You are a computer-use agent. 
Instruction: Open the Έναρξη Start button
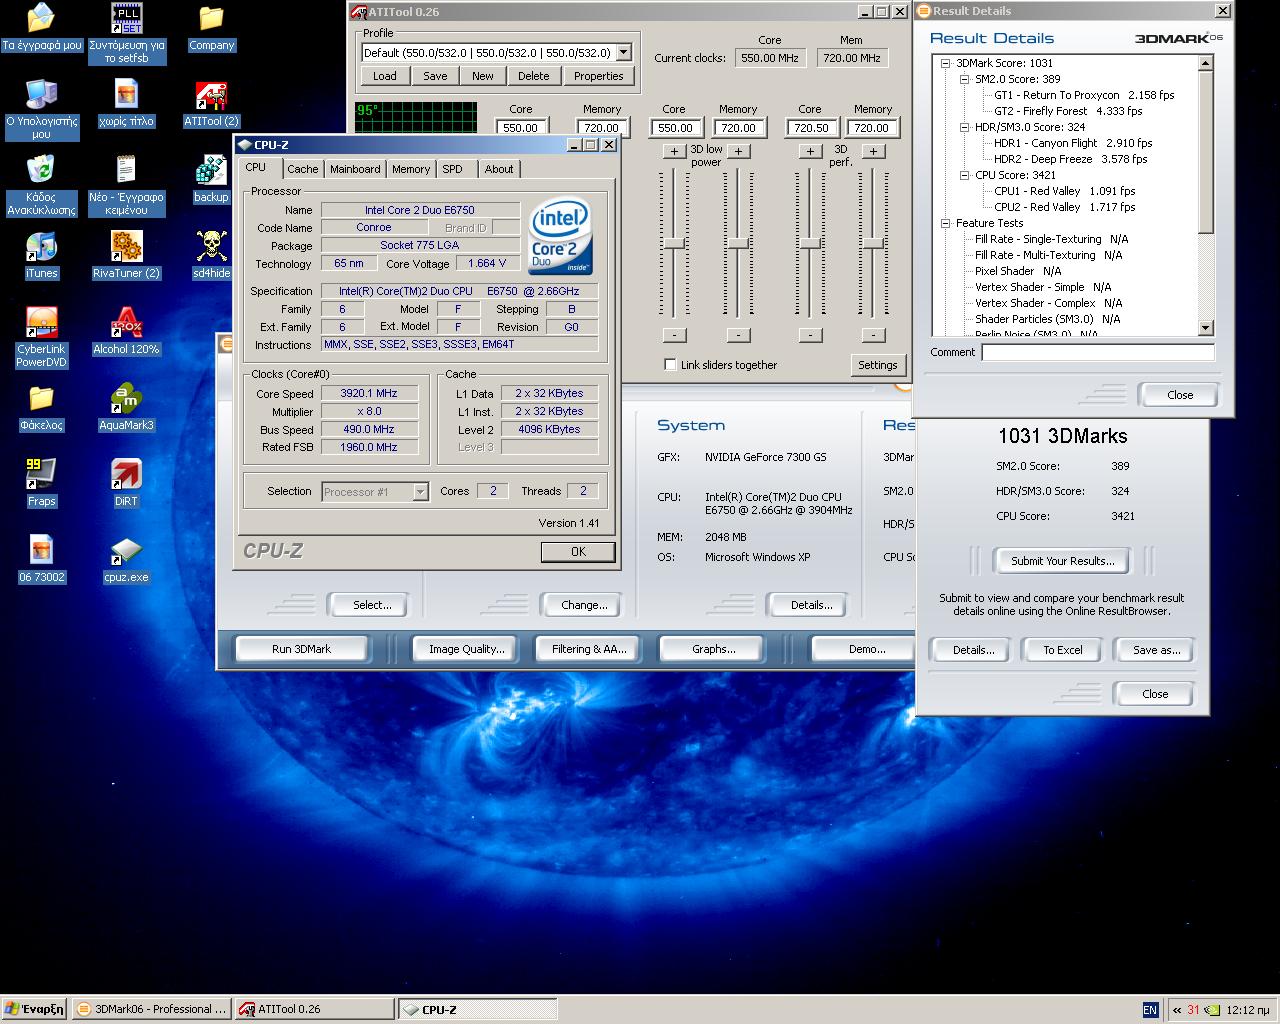(34, 1010)
